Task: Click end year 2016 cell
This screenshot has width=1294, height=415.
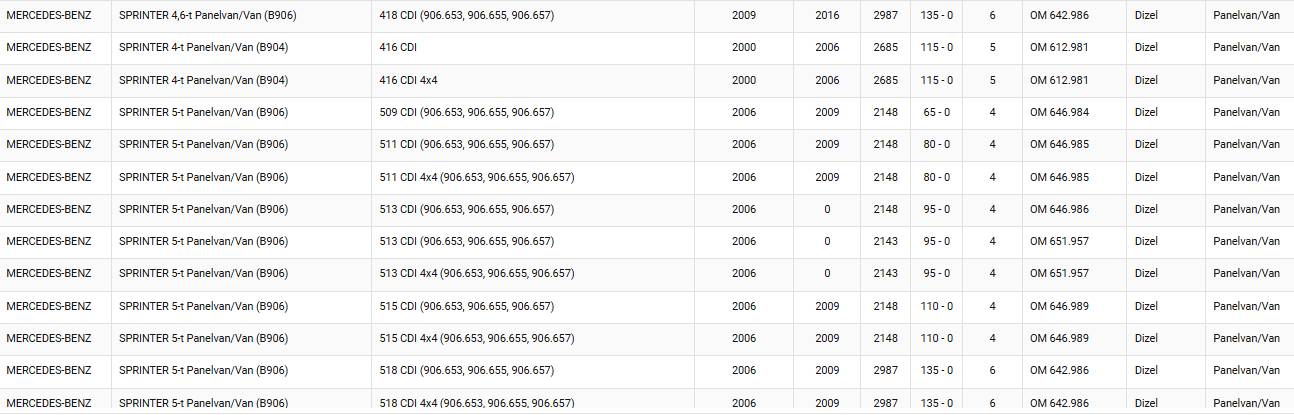Action: pyautogui.click(x=827, y=16)
